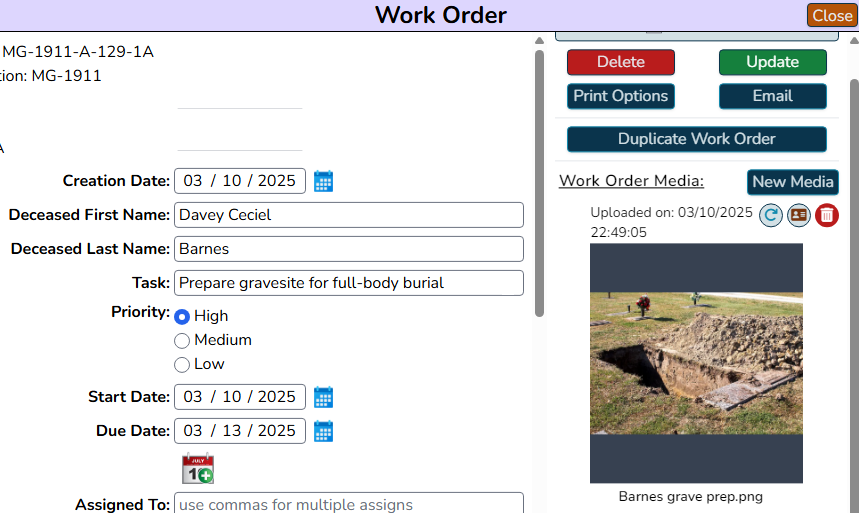This screenshot has width=859, height=513.
Task: Close the Work Order dialog
Action: click(832, 15)
